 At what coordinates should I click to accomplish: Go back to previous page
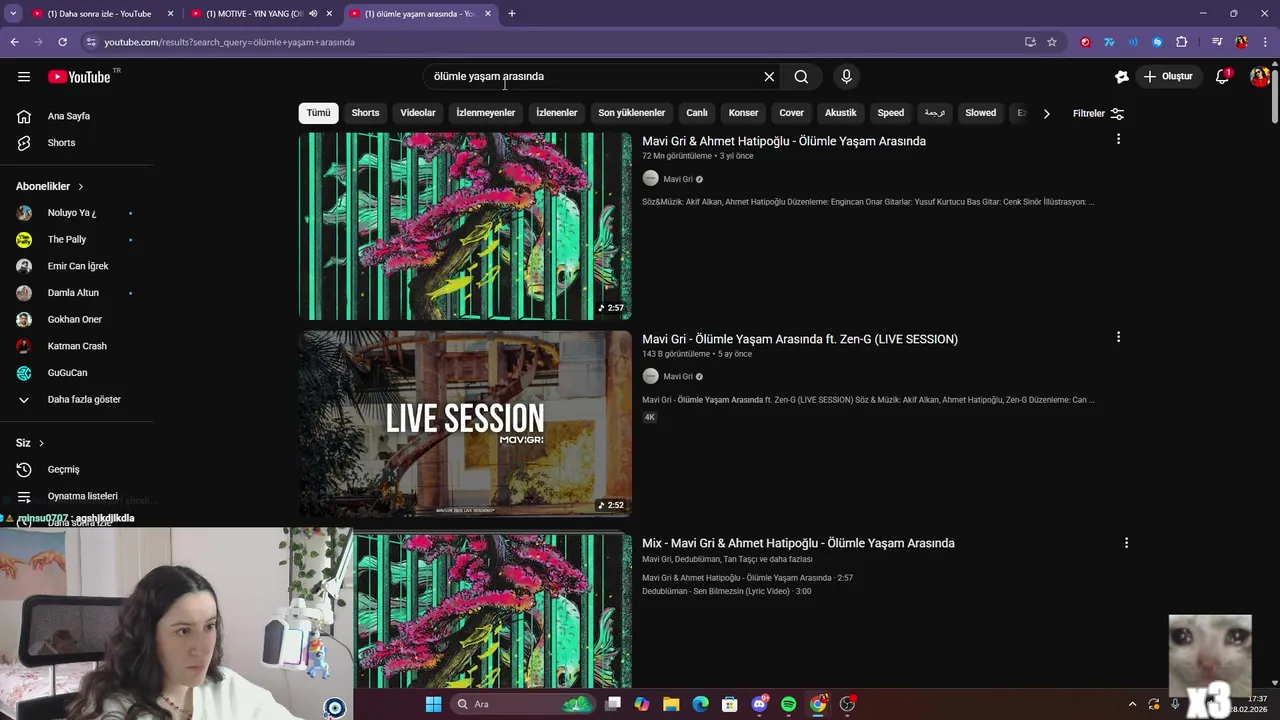[x=14, y=42]
